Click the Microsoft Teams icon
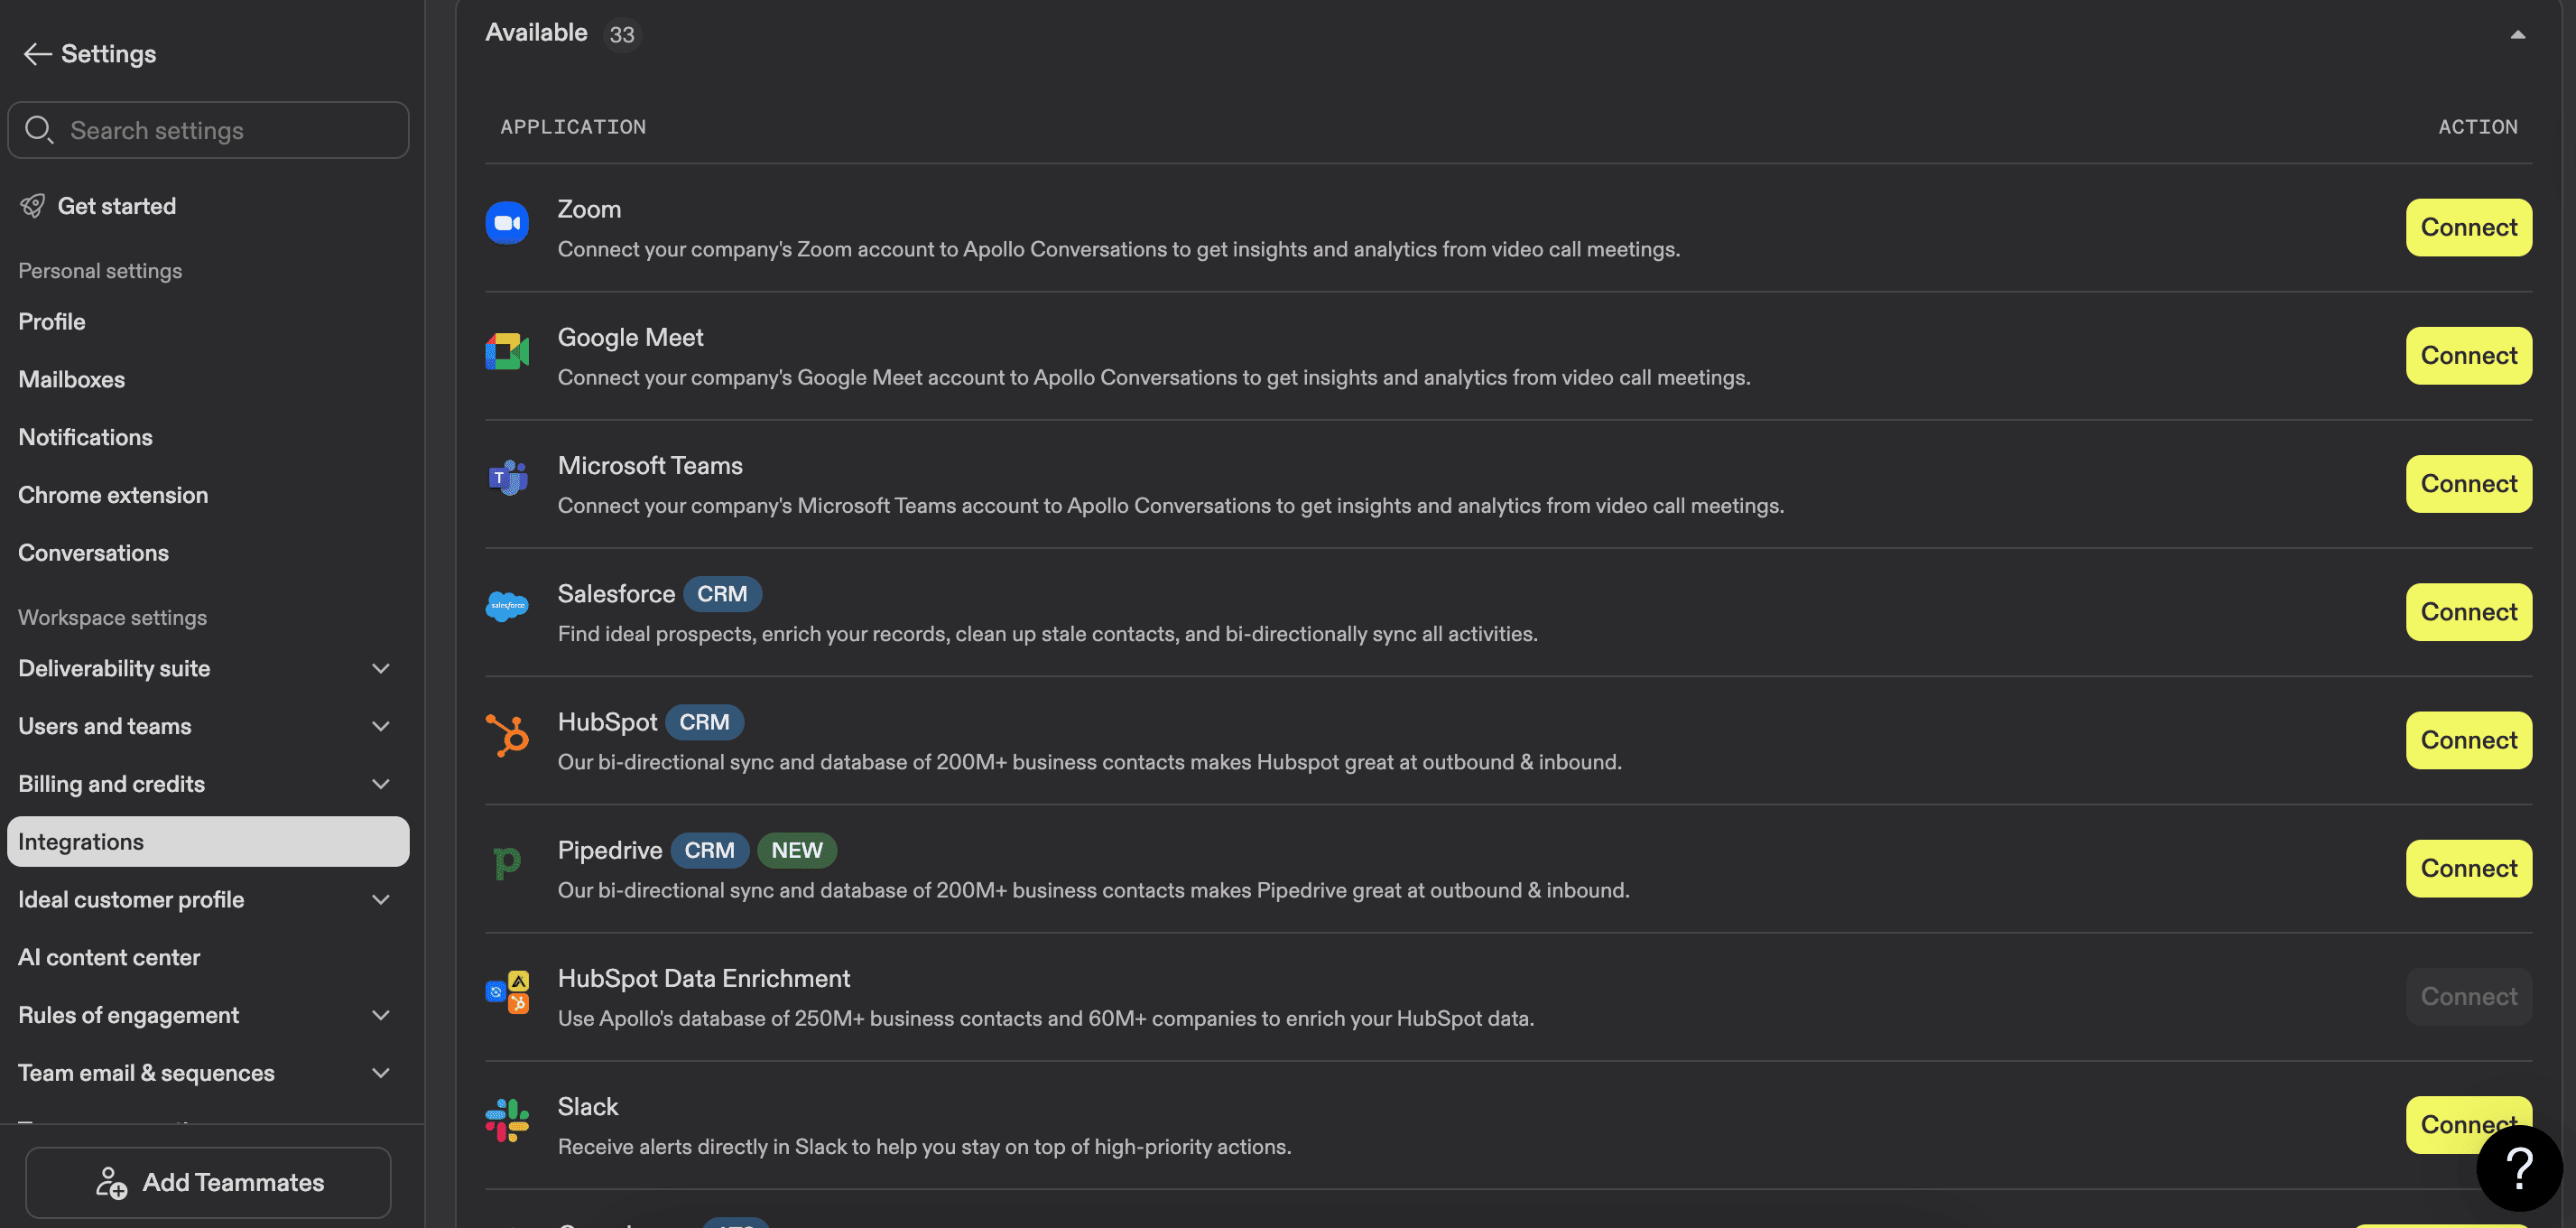Viewport: 2576px width, 1228px height. 507,478
